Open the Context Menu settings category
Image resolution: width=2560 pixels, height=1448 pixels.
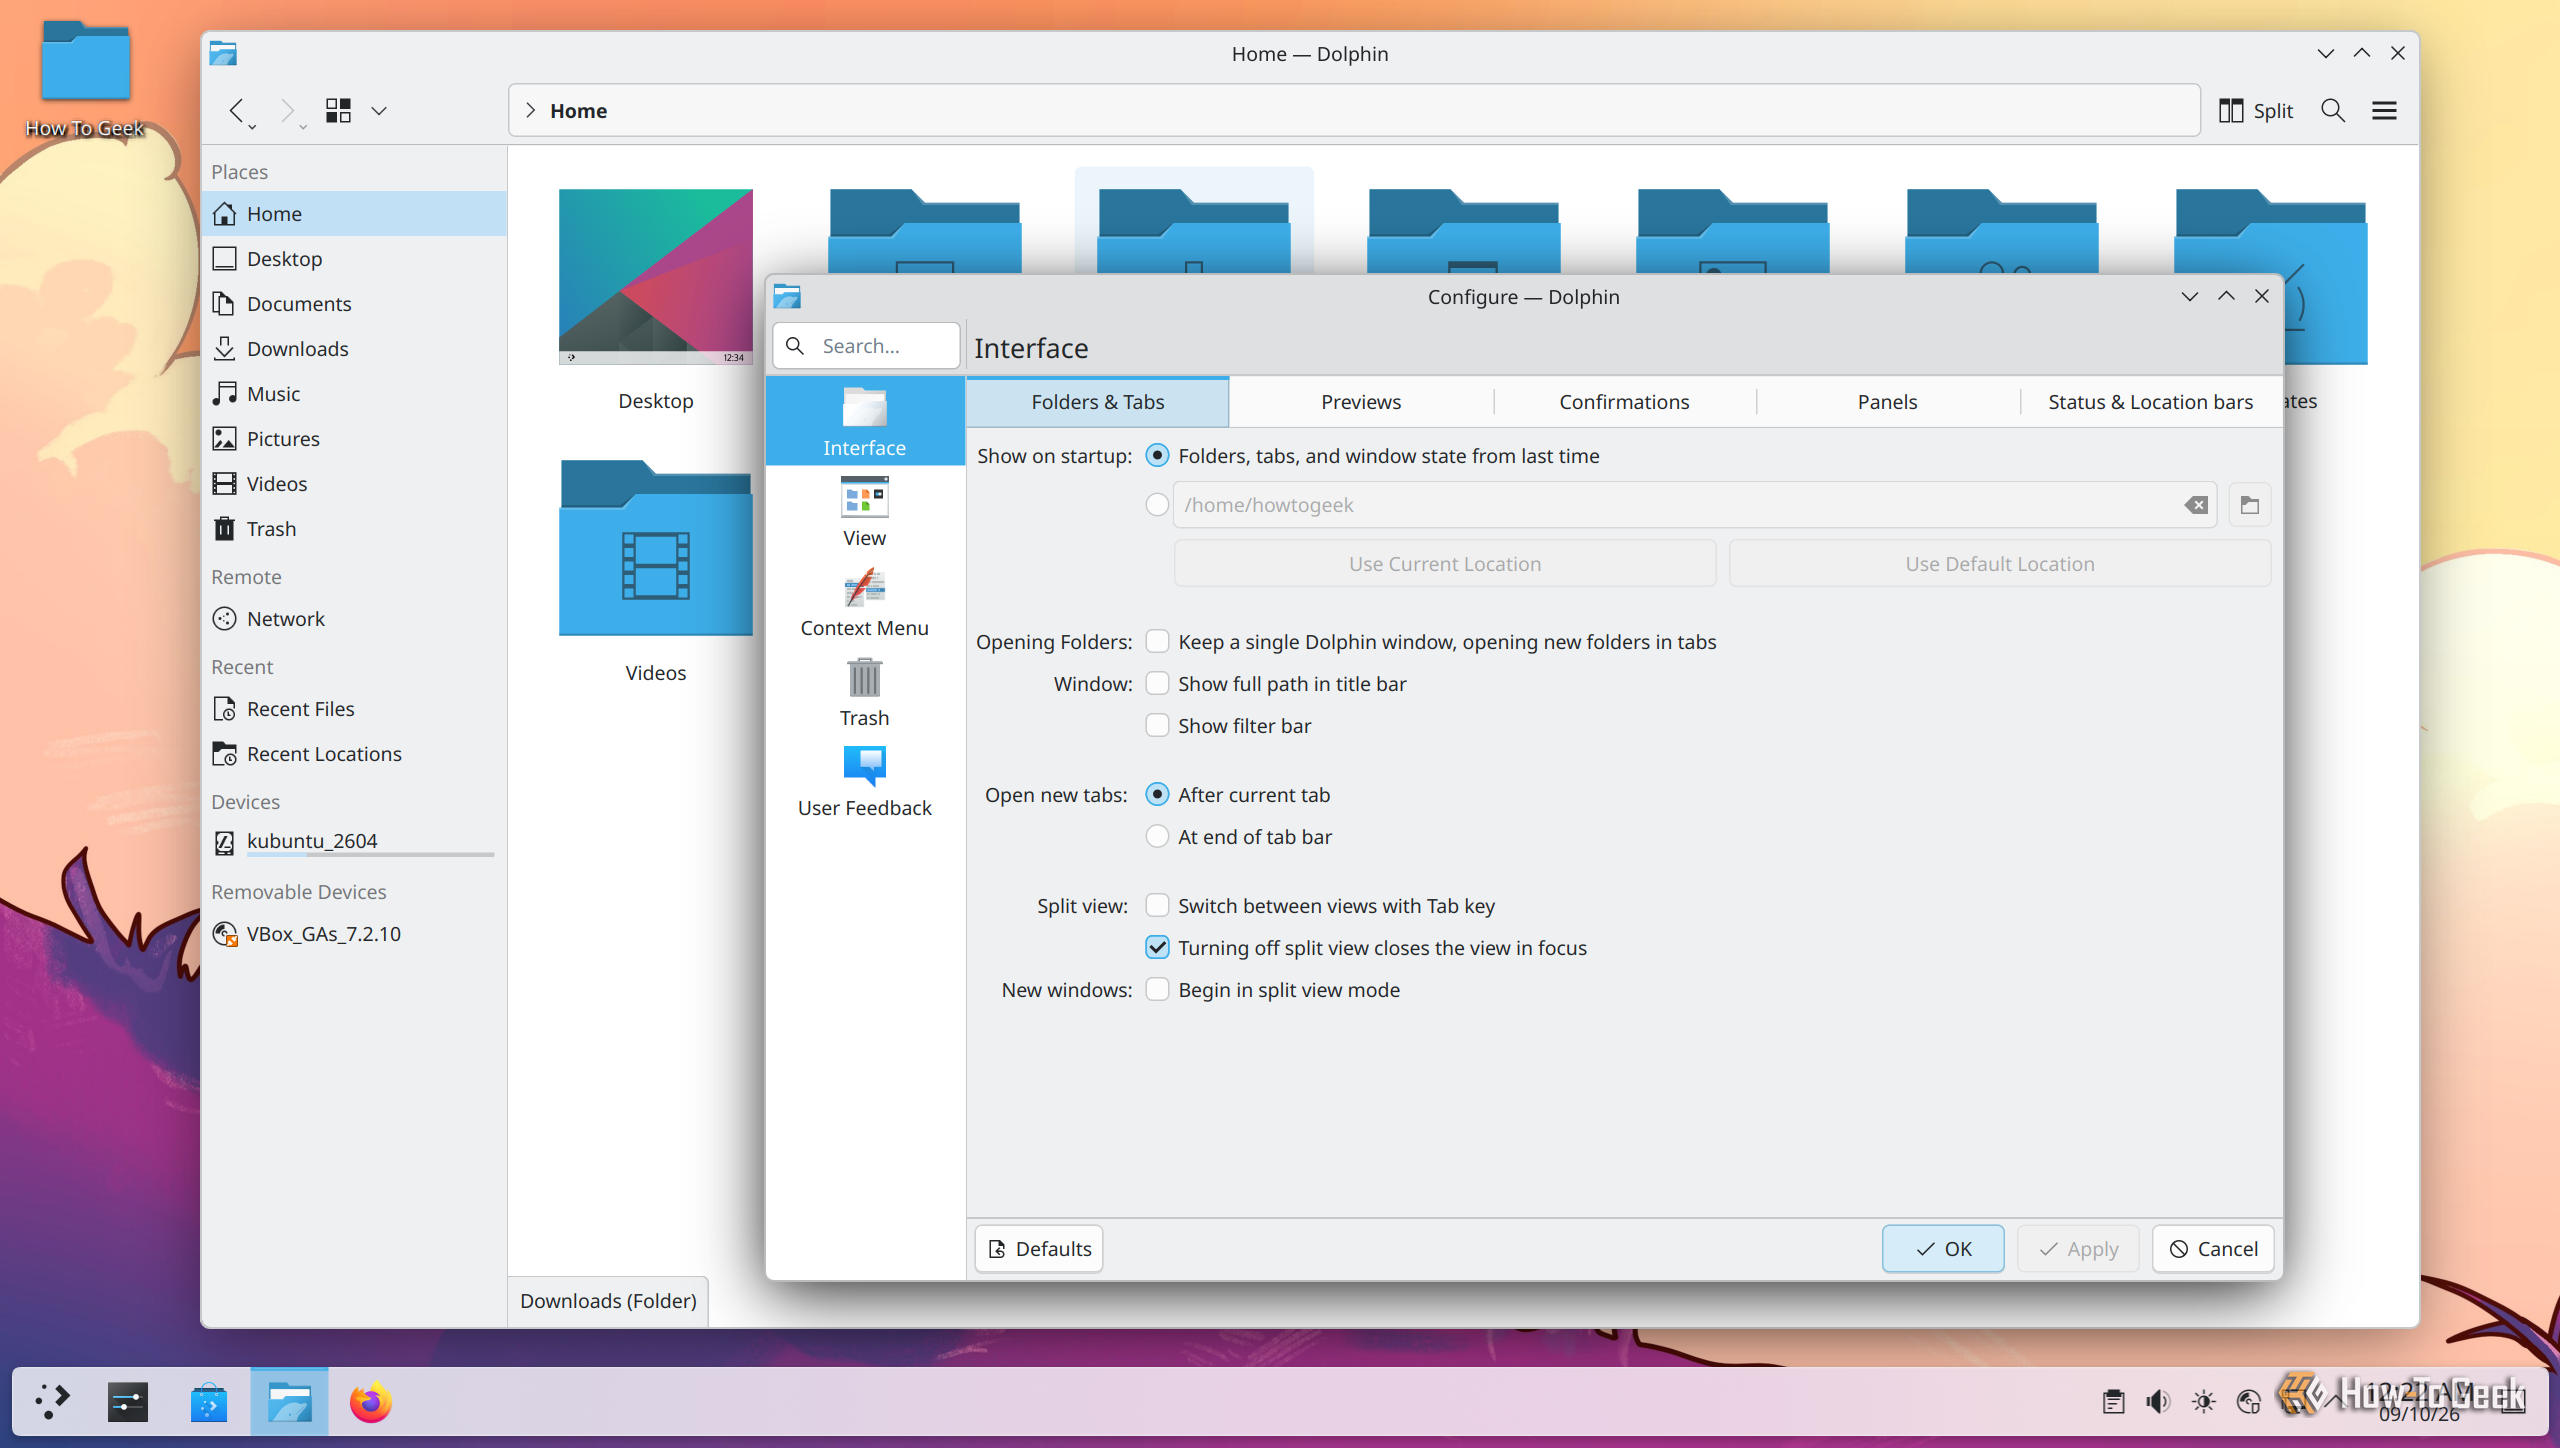click(864, 602)
